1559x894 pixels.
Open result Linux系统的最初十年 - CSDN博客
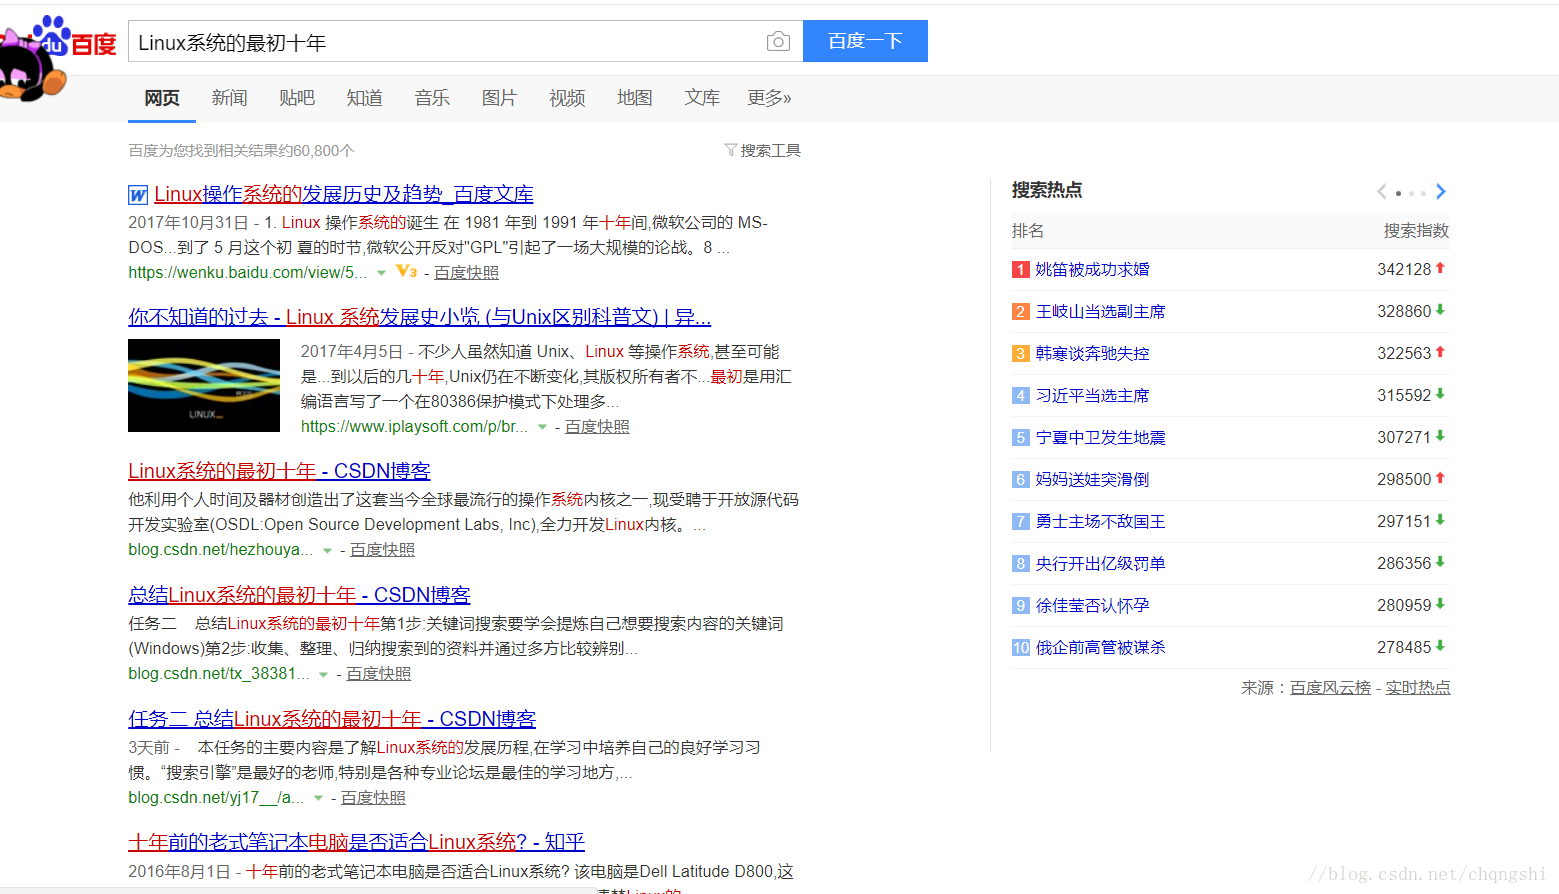279,471
